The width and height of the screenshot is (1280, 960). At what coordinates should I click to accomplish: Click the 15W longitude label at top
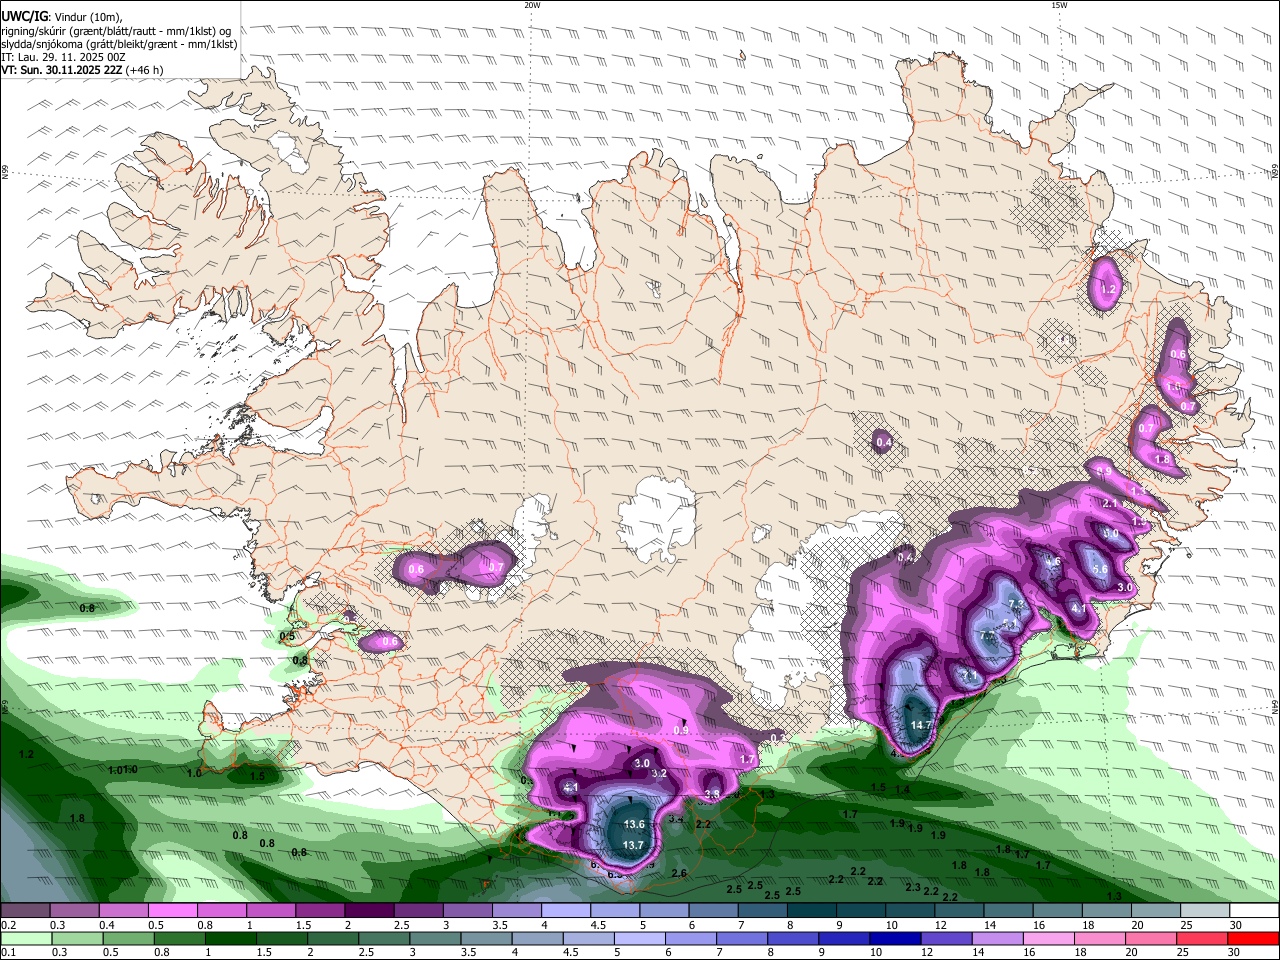point(1059,5)
